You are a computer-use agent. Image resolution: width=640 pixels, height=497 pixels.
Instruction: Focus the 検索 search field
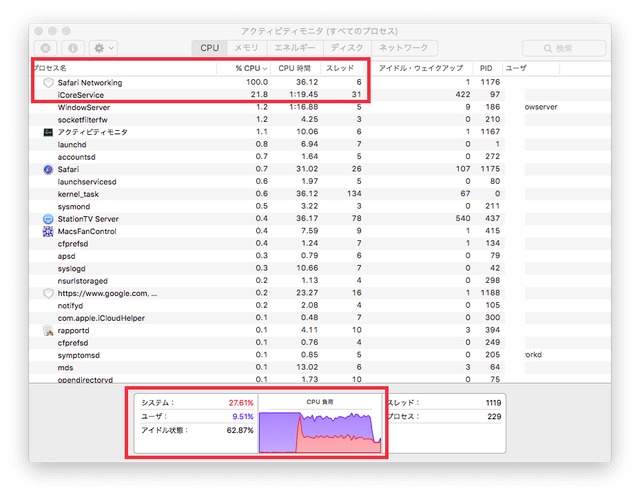pos(564,48)
